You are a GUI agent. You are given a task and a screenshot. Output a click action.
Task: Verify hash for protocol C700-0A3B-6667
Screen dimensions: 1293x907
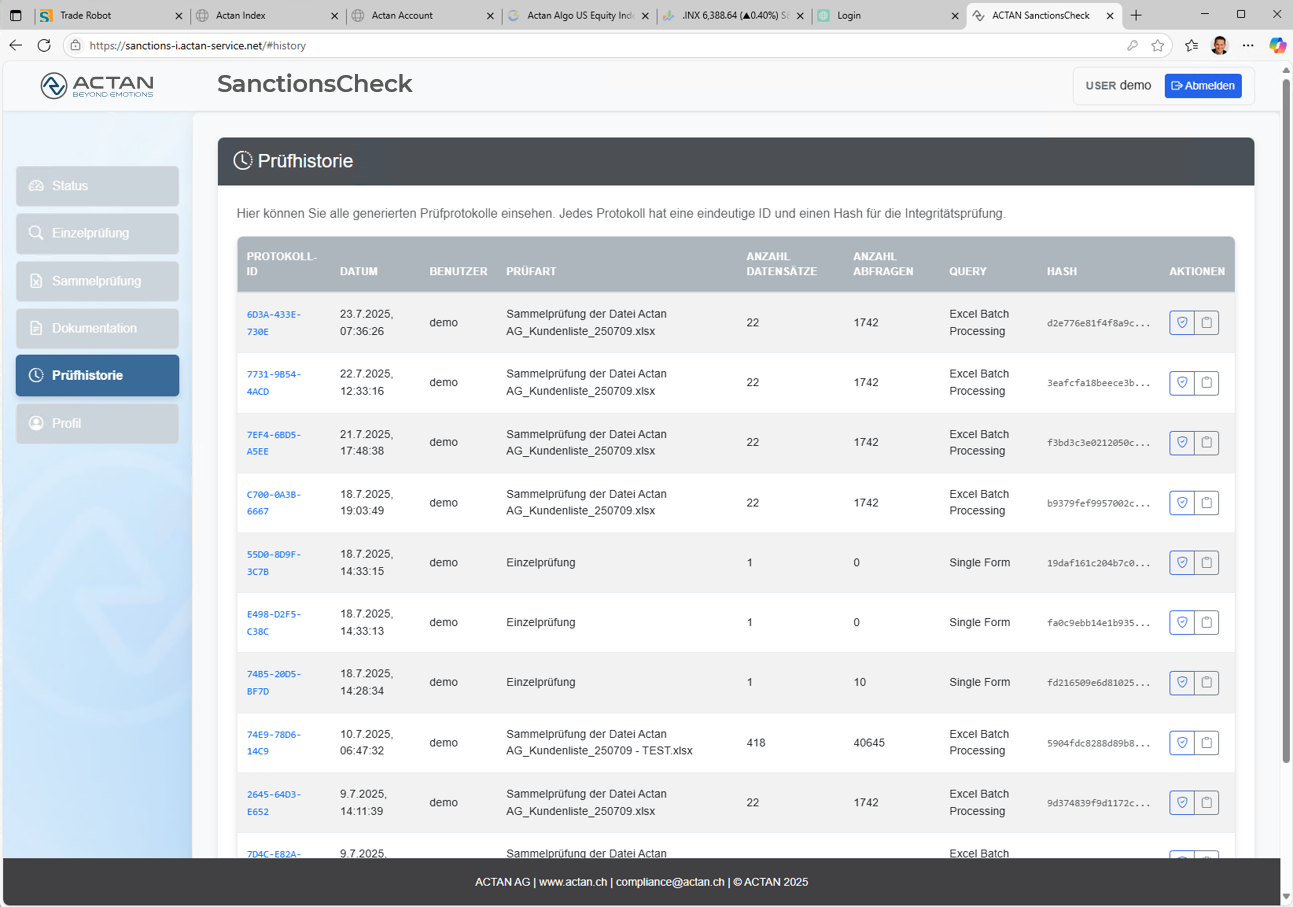point(1182,503)
